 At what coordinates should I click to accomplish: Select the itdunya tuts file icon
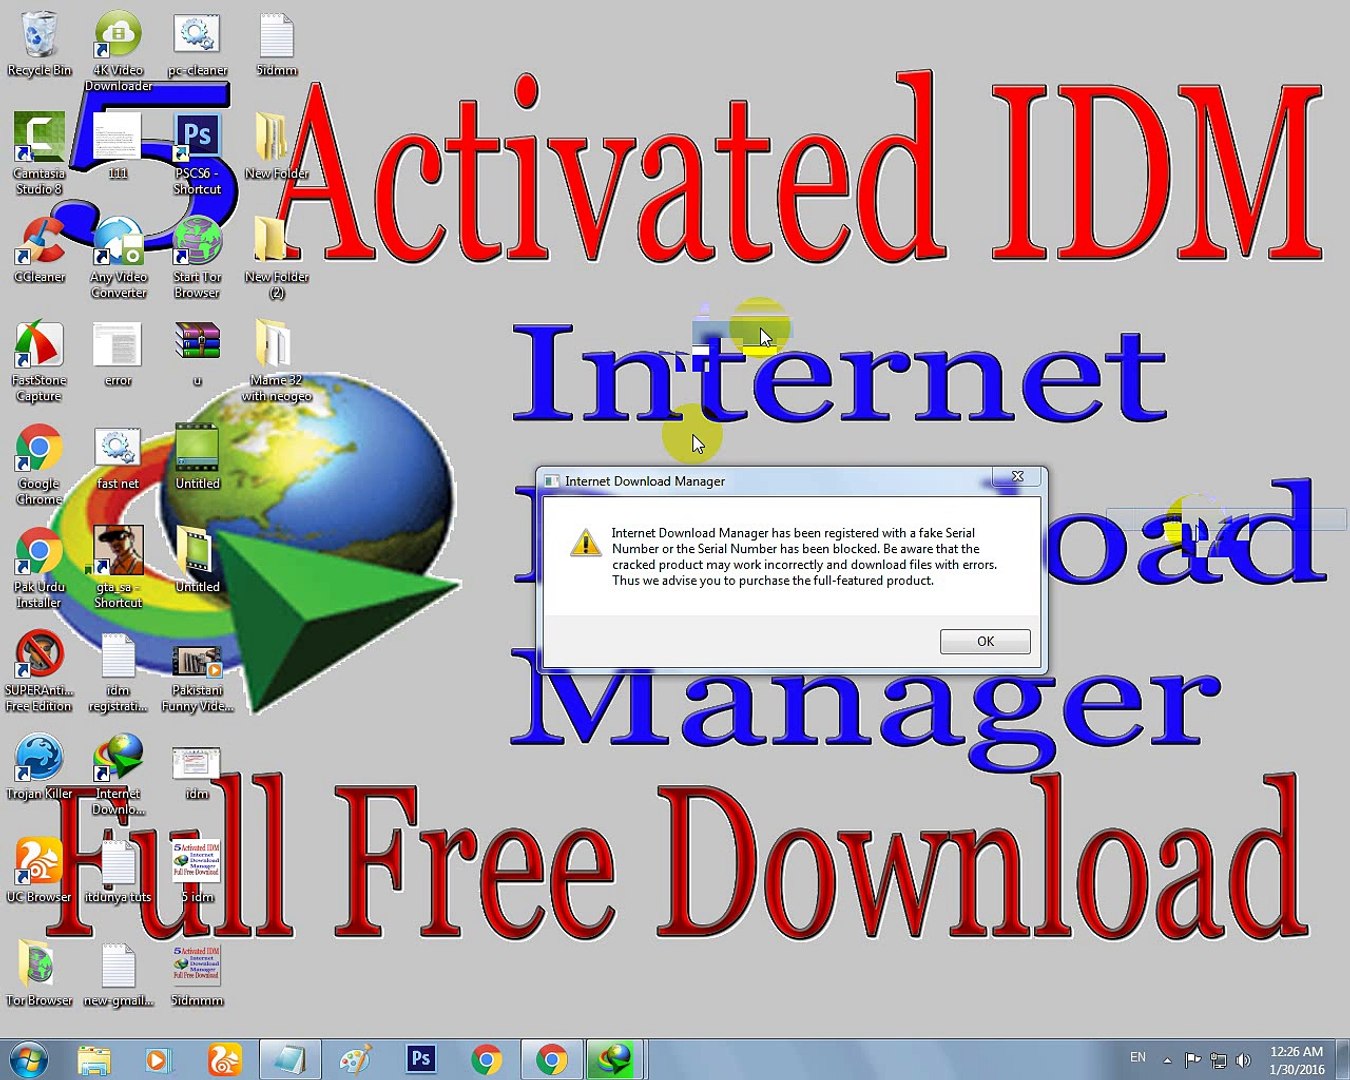coord(118,871)
